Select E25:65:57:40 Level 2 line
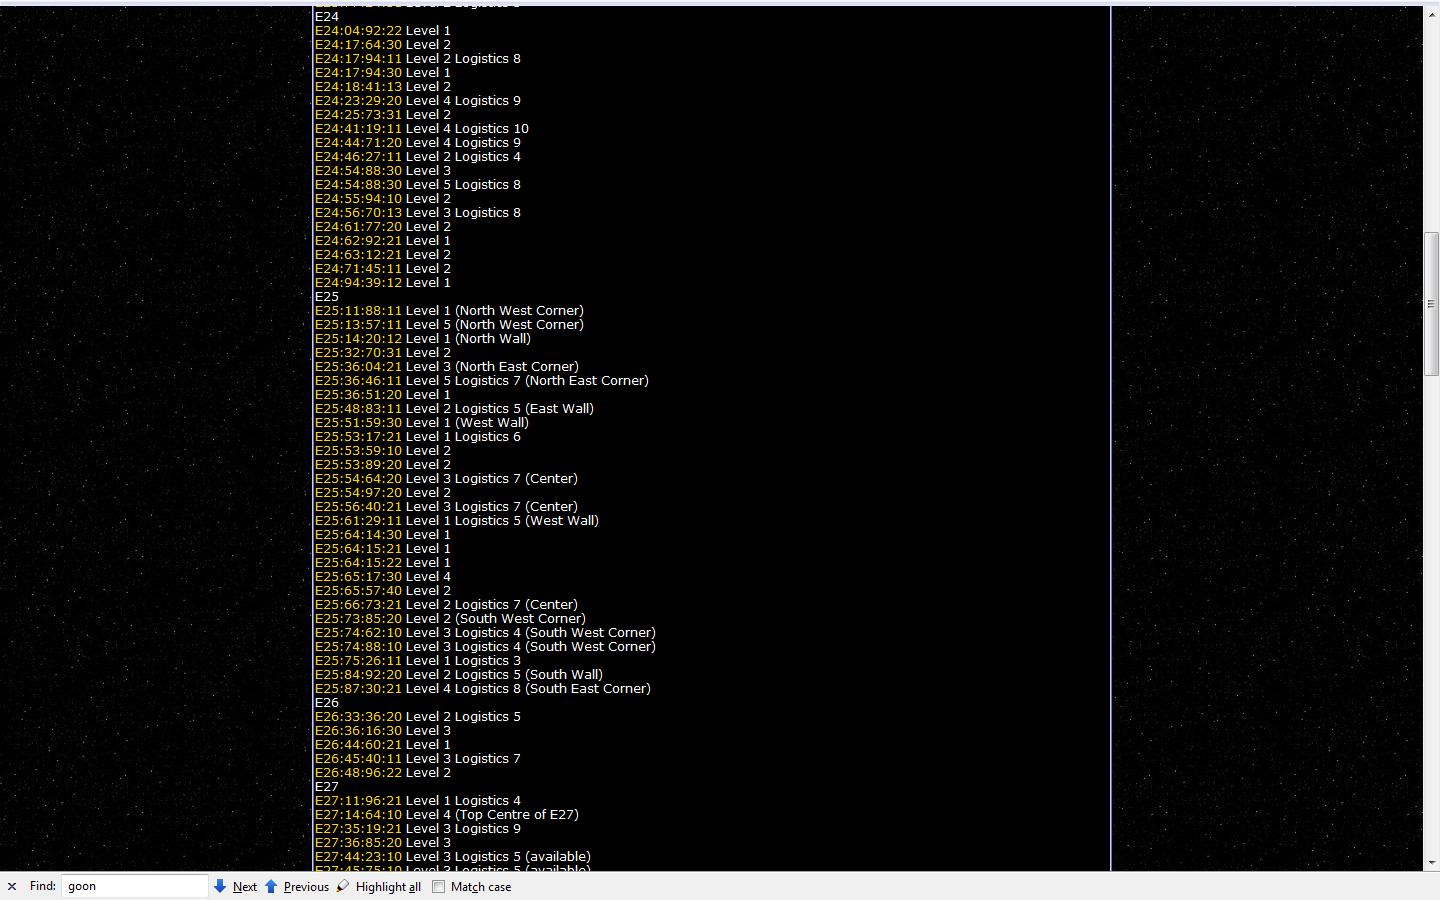This screenshot has height=900, width=1440. click(x=383, y=590)
